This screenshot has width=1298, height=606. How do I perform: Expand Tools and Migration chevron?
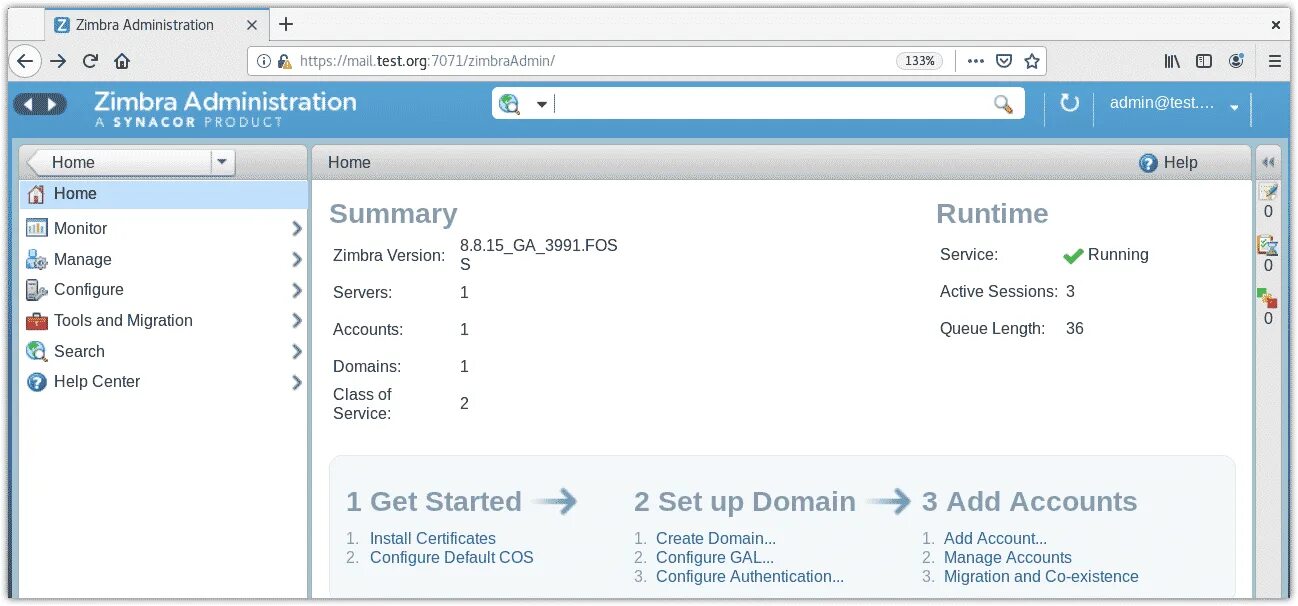point(296,321)
